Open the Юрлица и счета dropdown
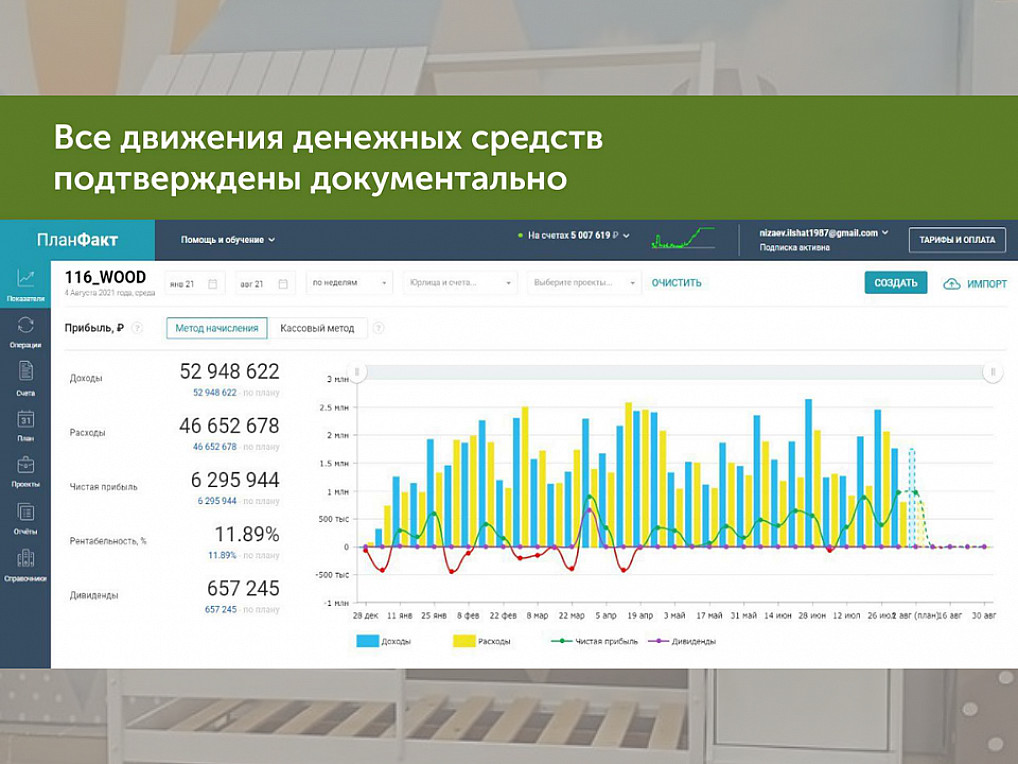Image resolution: width=1018 pixels, height=764 pixels. pyautogui.click(x=460, y=283)
